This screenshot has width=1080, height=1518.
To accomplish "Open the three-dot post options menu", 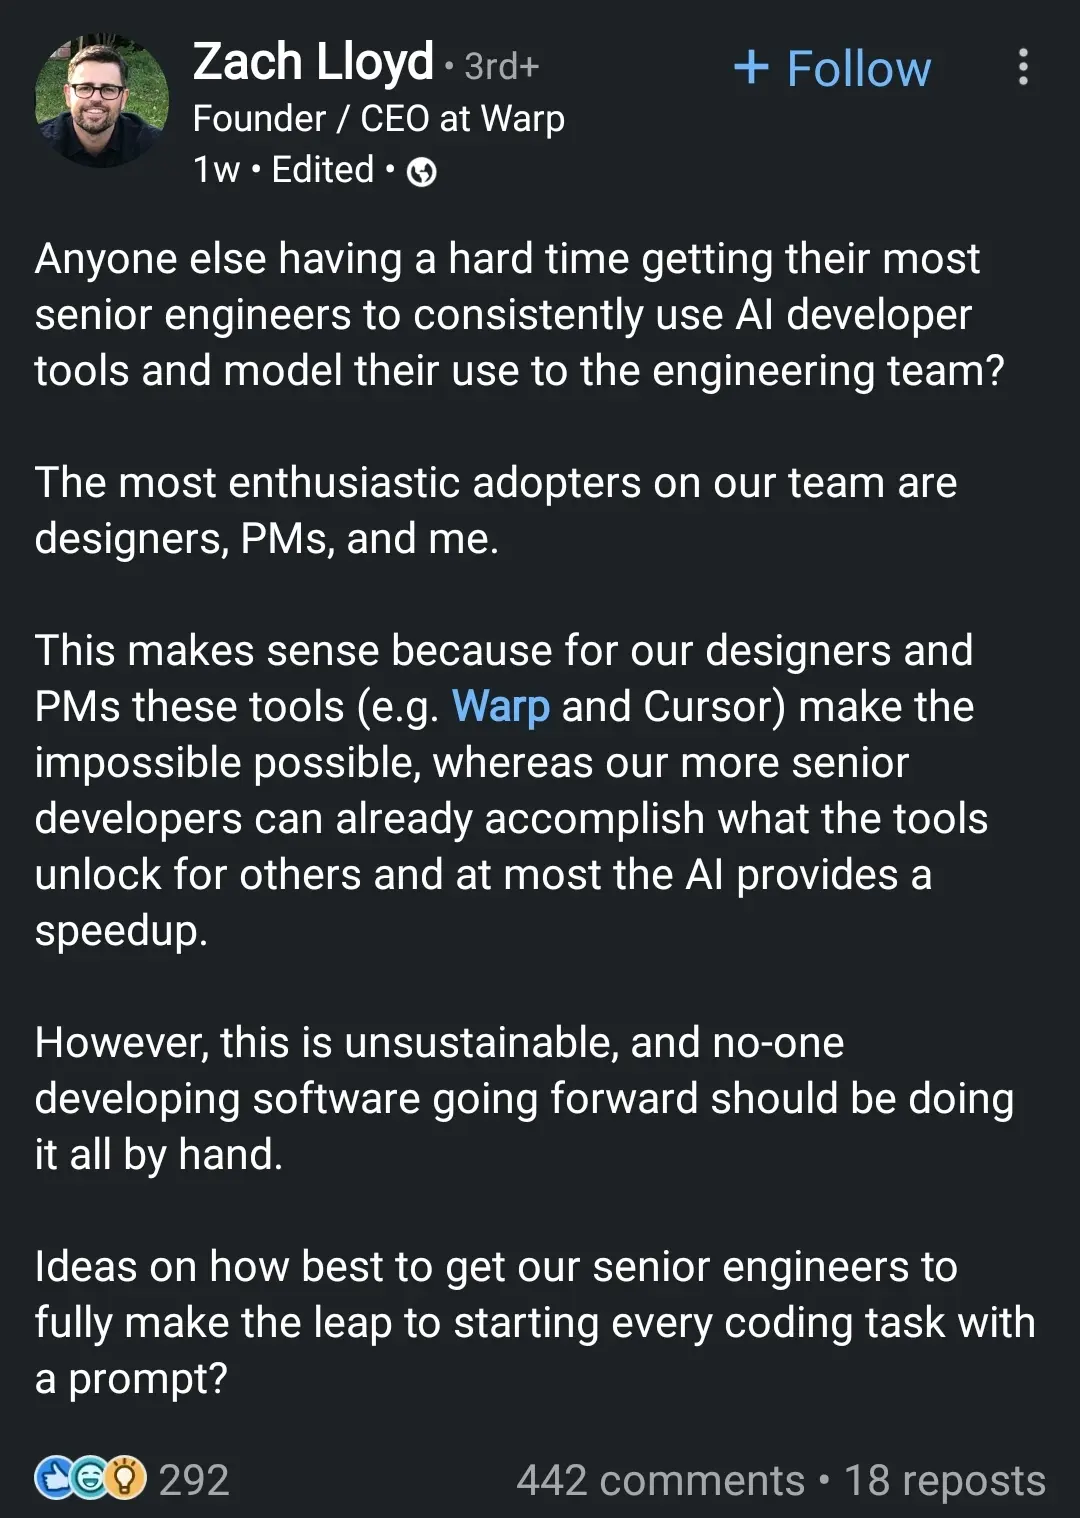I will (x=1022, y=67).
